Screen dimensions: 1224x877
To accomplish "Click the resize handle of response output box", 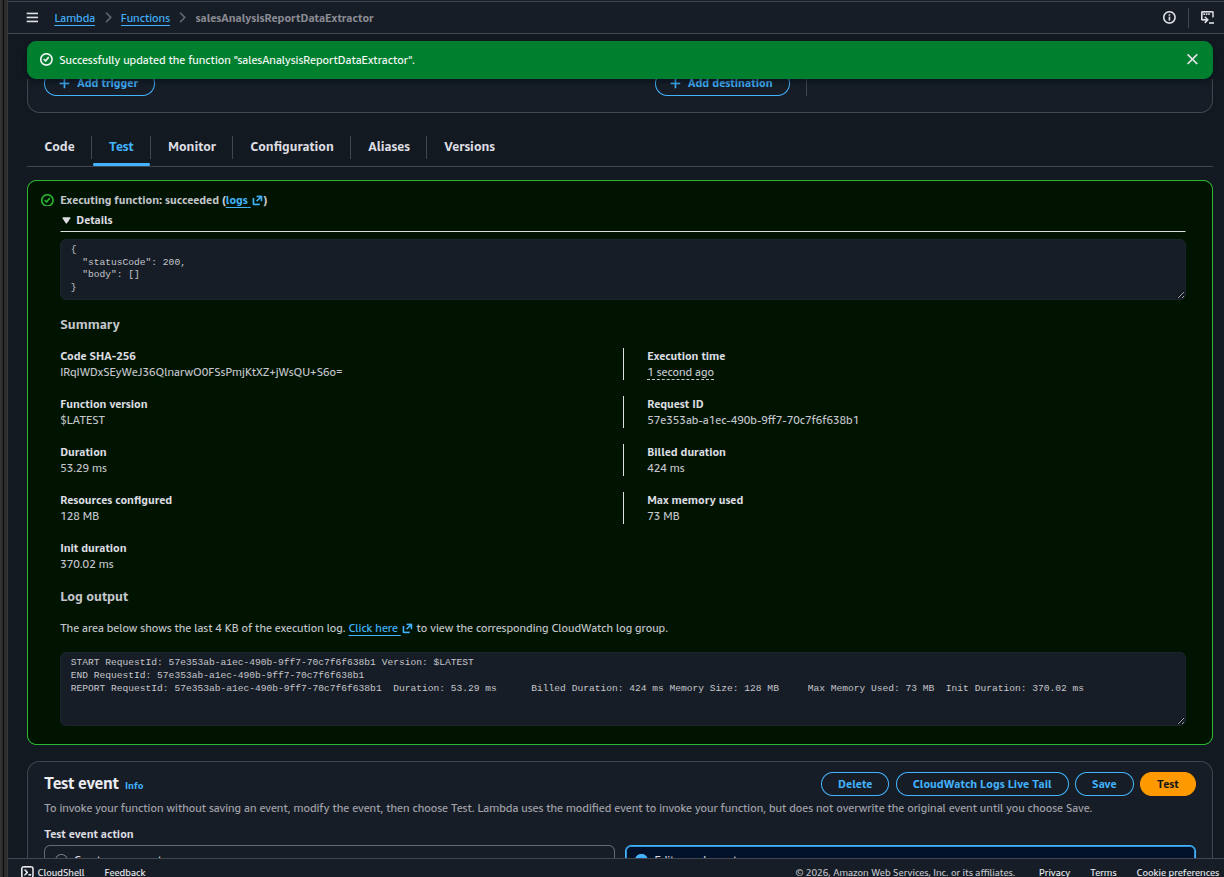I will click(1180, 294).
